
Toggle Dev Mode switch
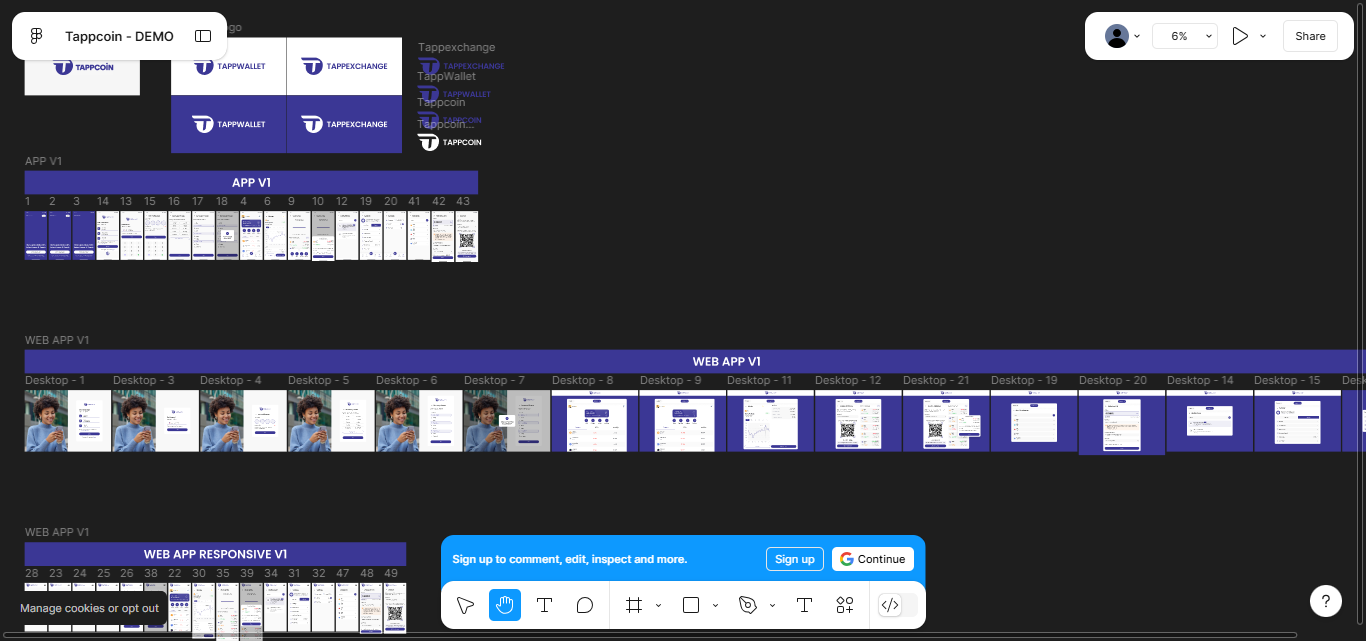coord(897,605)
